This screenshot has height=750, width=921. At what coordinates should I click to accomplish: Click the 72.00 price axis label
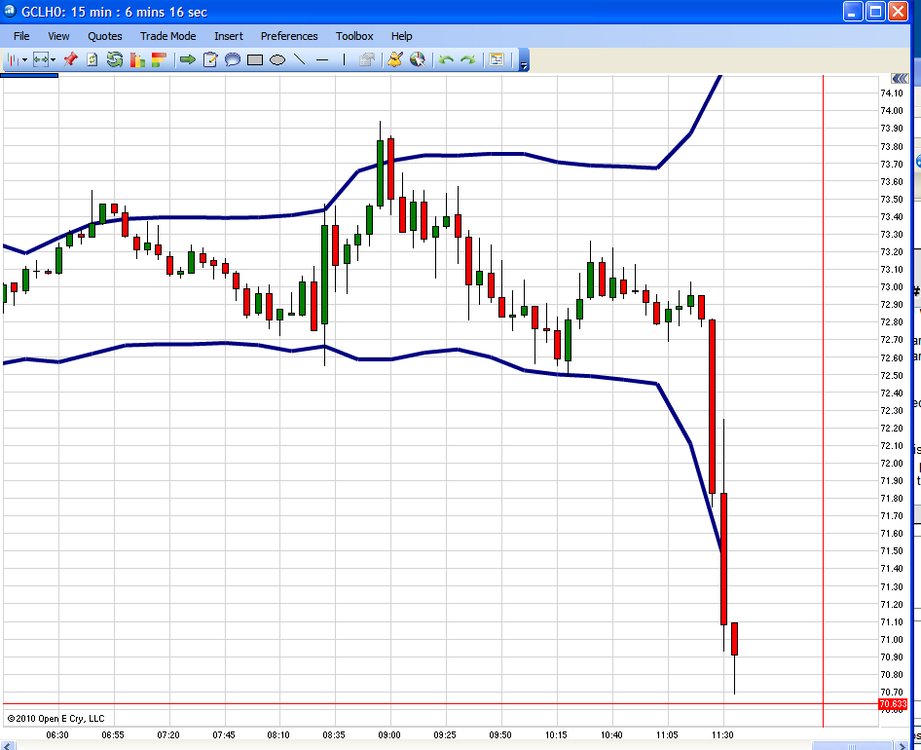click(891, 463)
